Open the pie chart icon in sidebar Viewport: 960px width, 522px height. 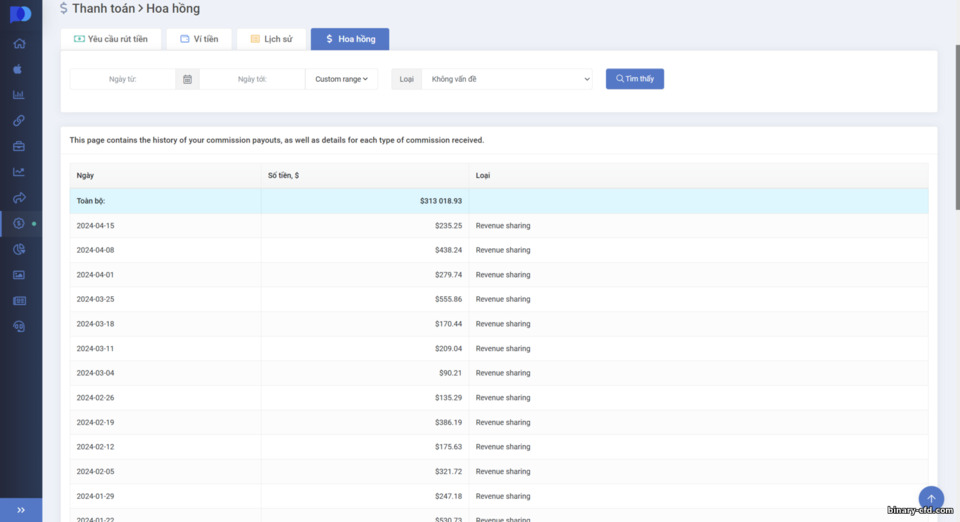point(19,249)
